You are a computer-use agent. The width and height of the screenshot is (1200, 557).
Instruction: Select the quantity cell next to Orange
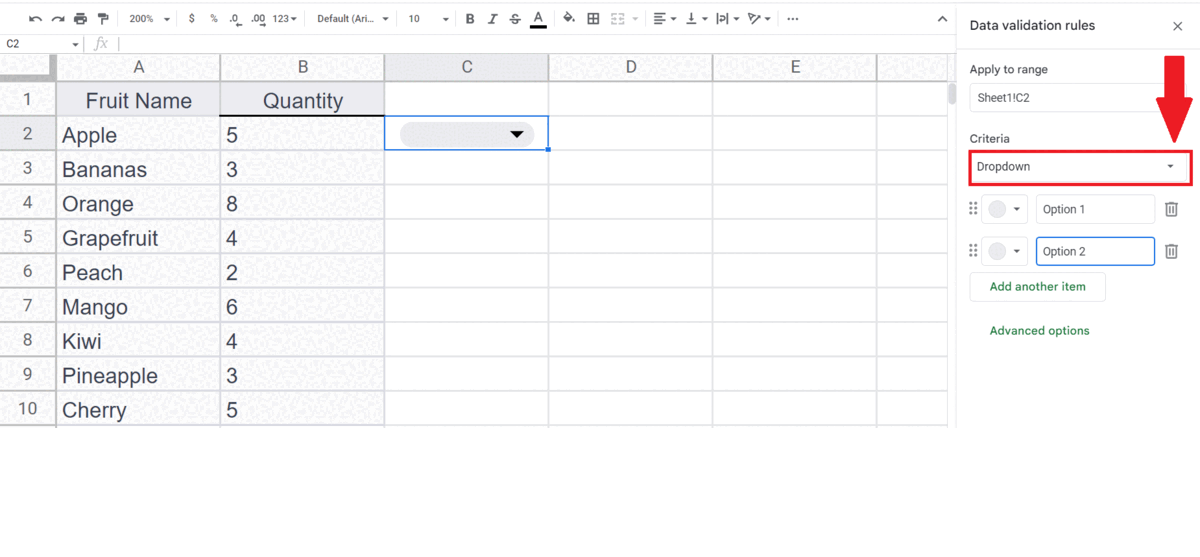pyautogui.click(x=302, y=203)
